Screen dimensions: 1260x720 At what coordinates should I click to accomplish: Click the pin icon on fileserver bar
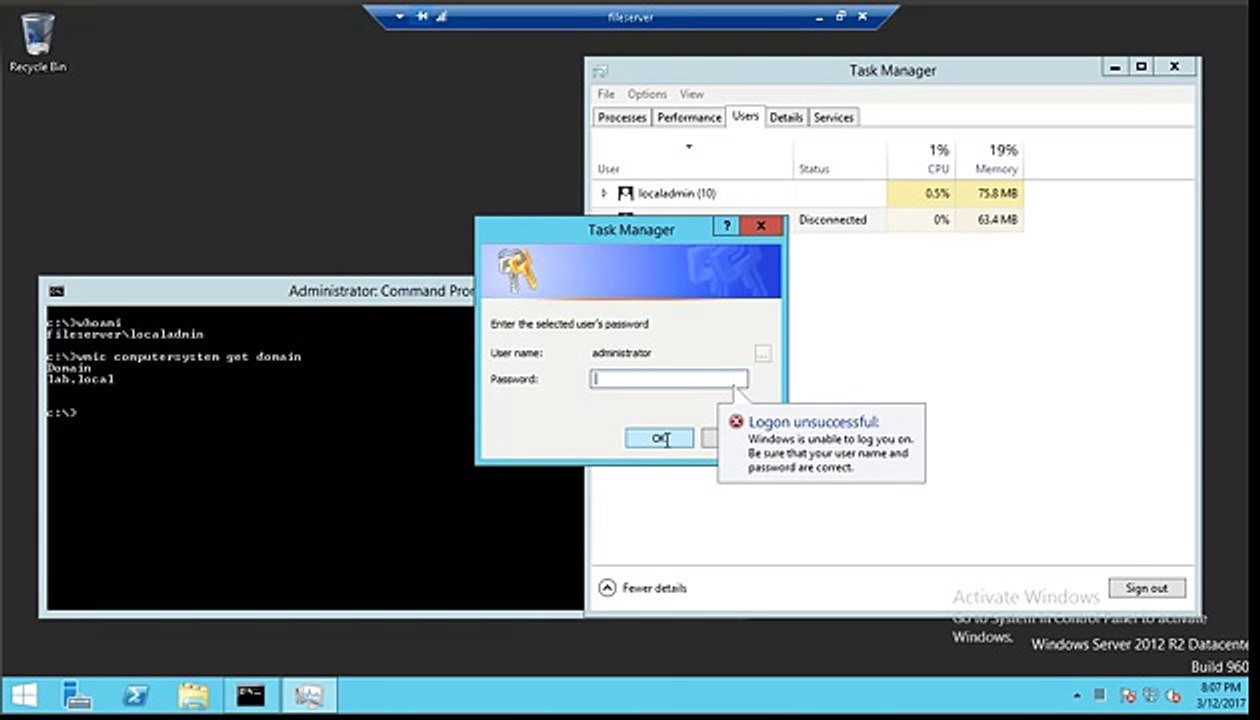point(422,16)
